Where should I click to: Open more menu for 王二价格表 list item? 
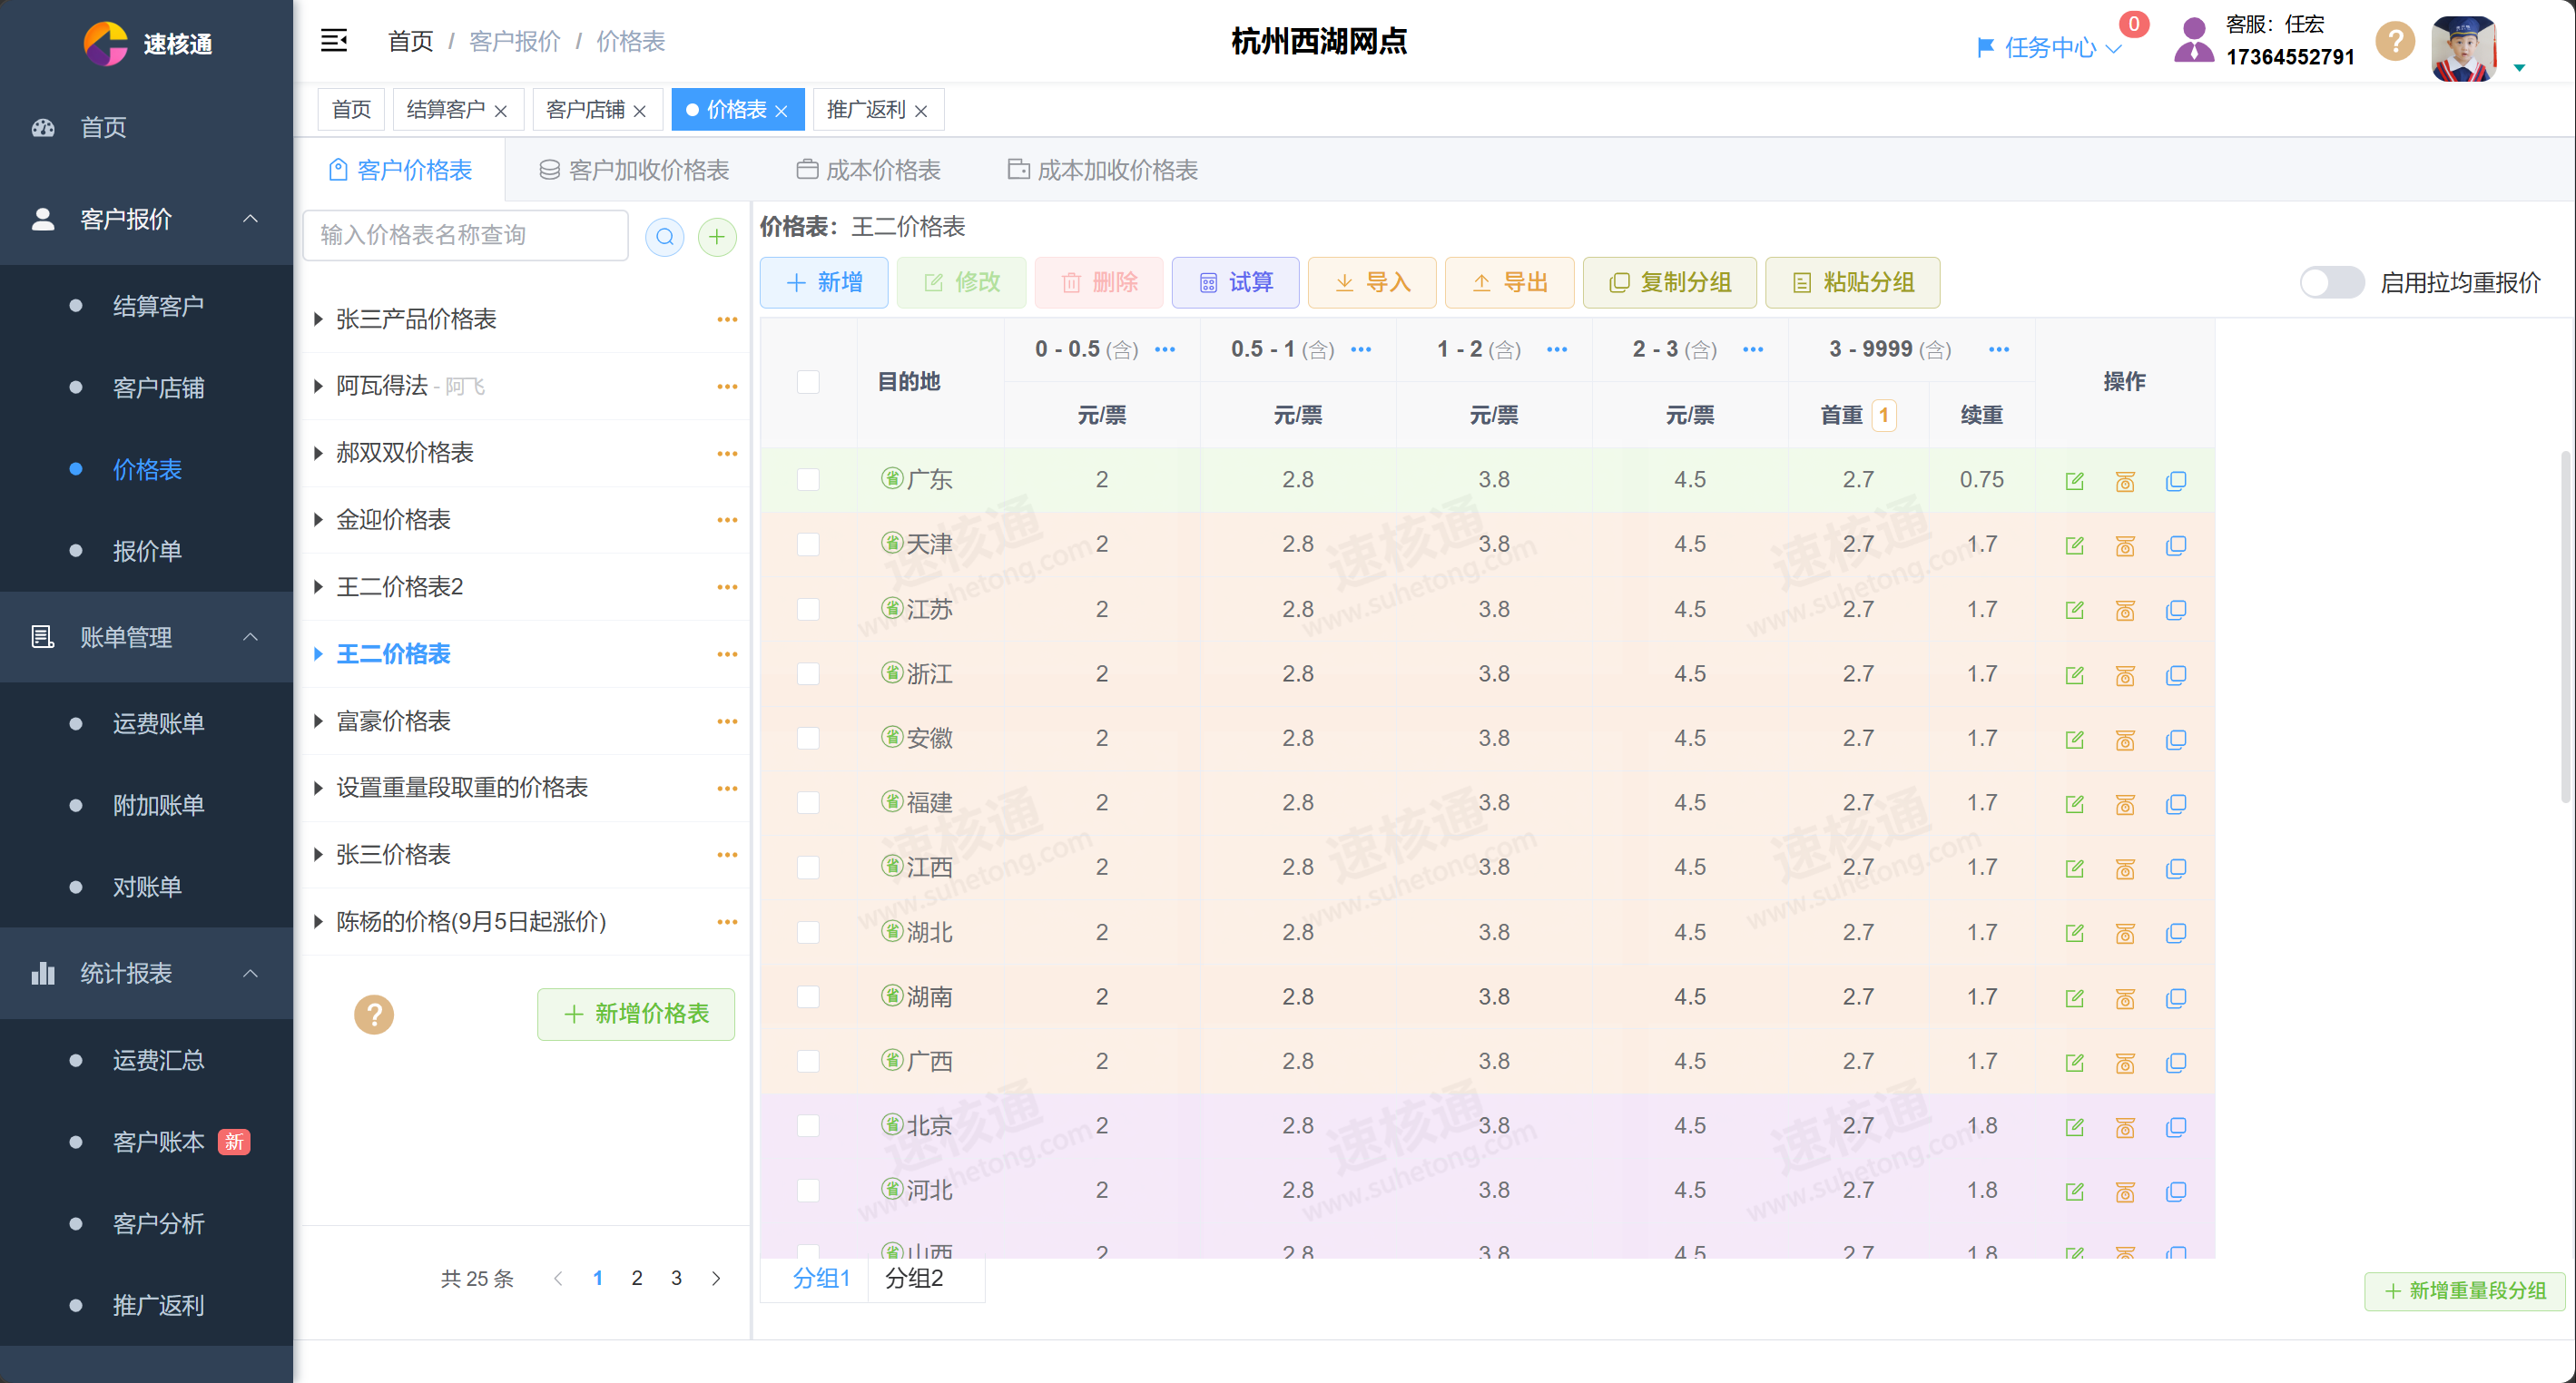(727, 654)
